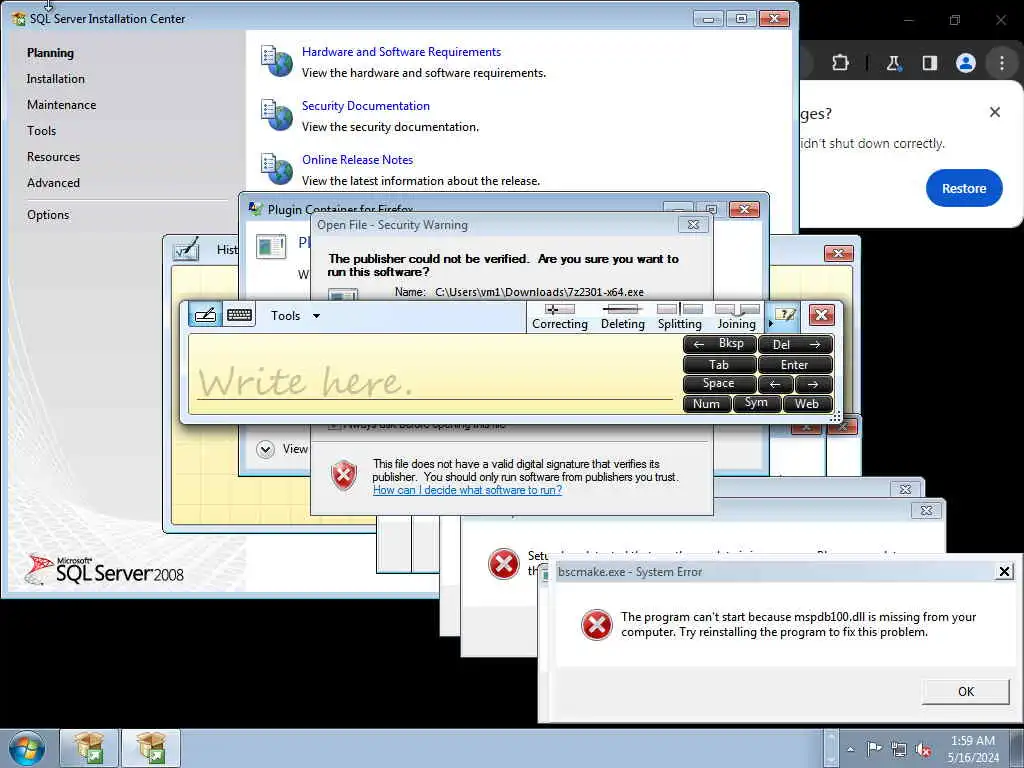
Task: Open the Web shortcuts pad
Action: [807, 404]
